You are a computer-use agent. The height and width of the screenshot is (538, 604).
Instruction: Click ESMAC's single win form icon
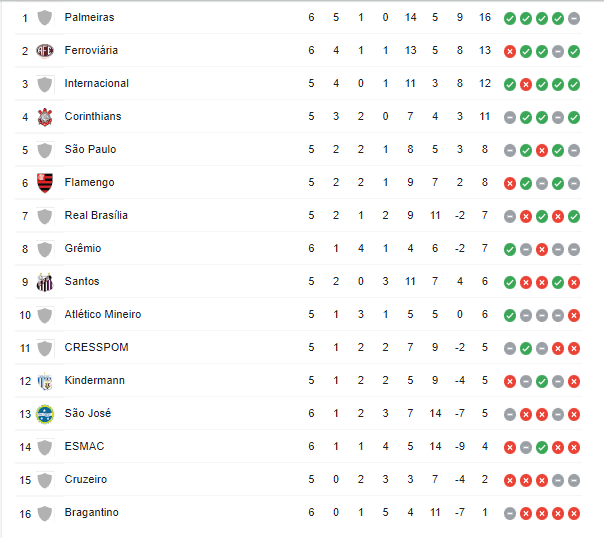(542, 446)
